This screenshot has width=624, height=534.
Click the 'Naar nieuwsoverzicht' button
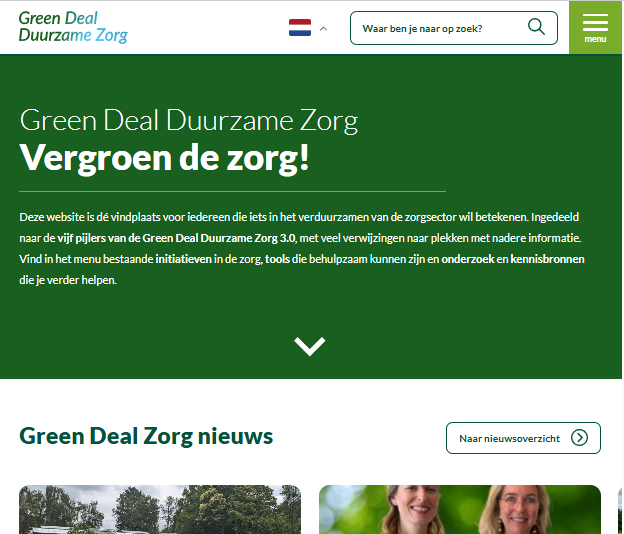(523, 438)
